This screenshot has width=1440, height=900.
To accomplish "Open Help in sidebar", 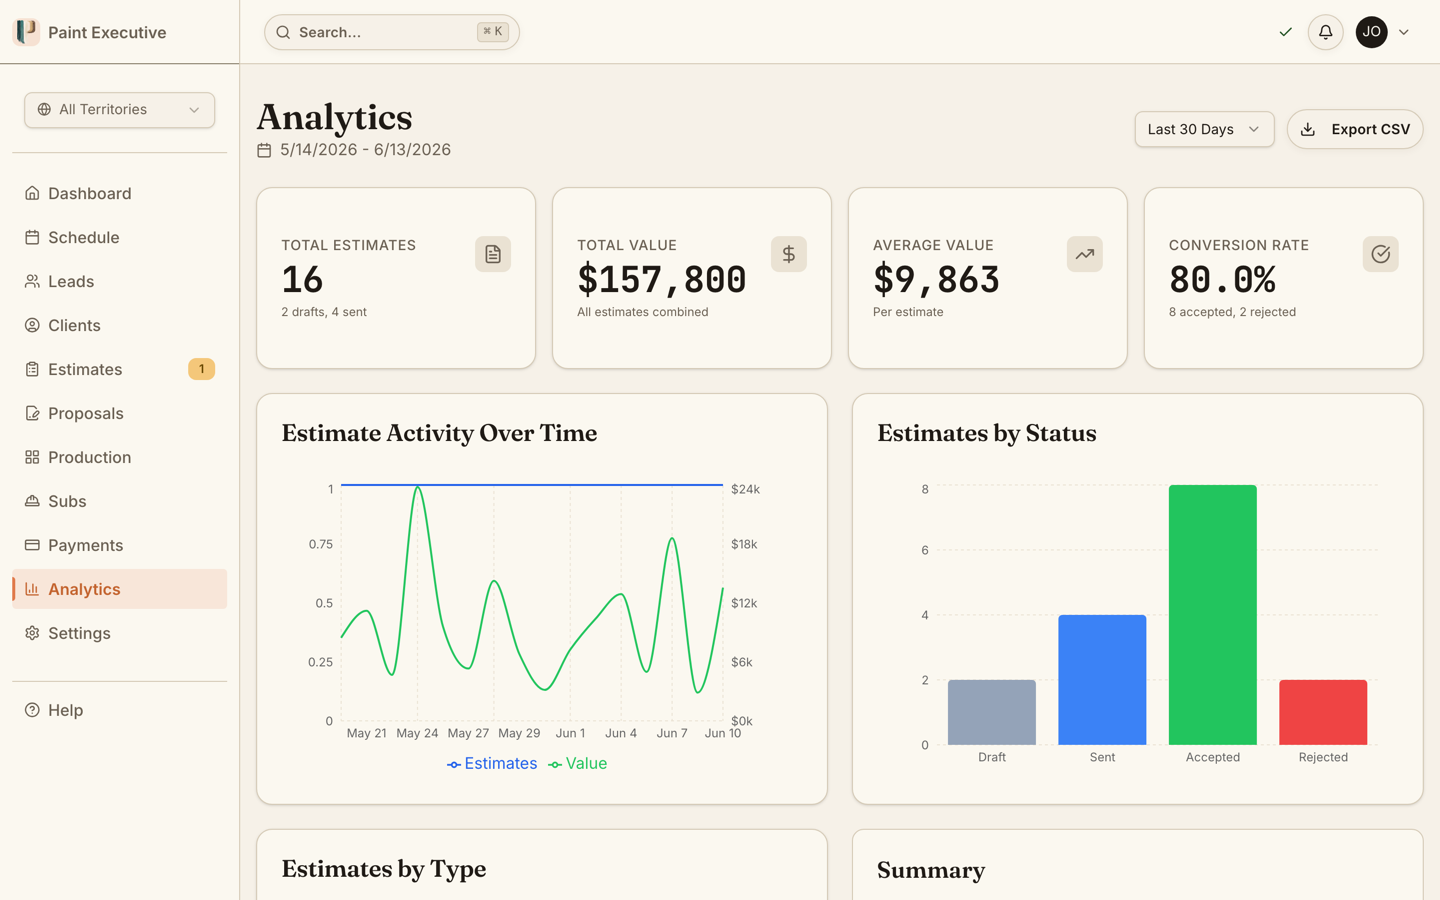I will tap(119, 710).
